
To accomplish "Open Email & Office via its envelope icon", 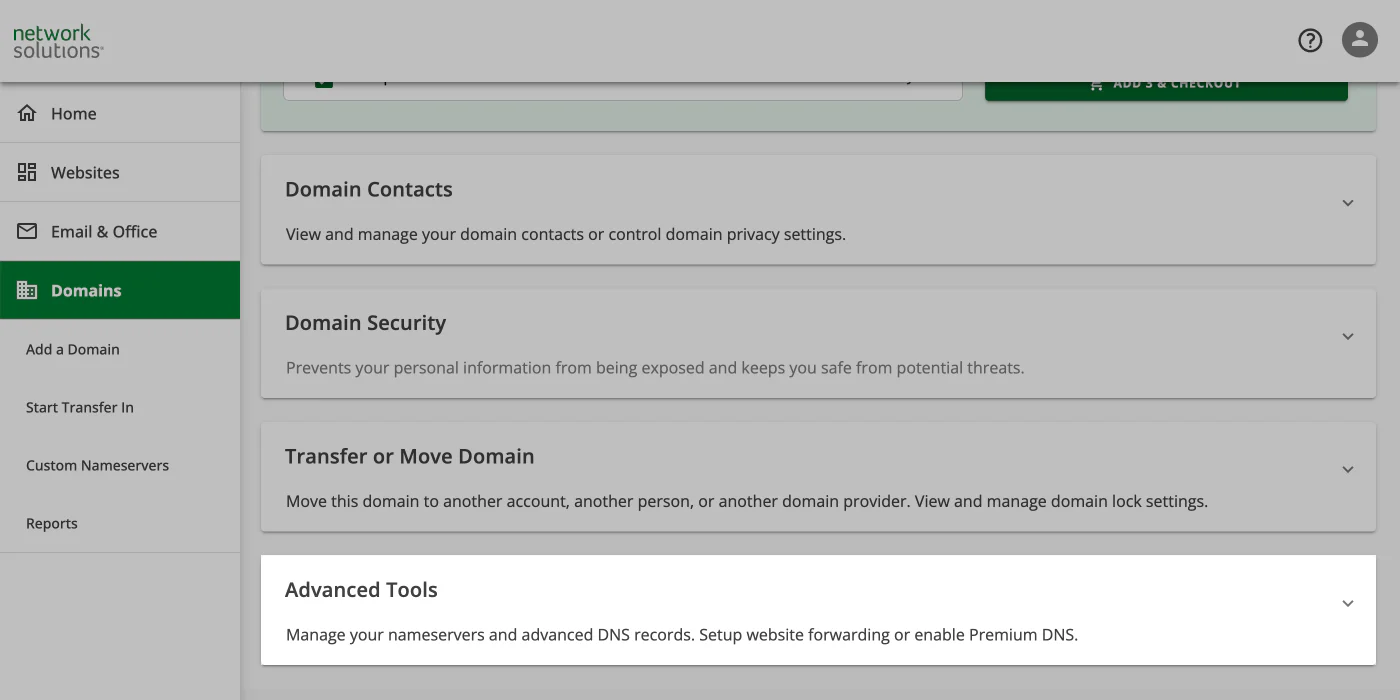I will [x=27, y=231].
